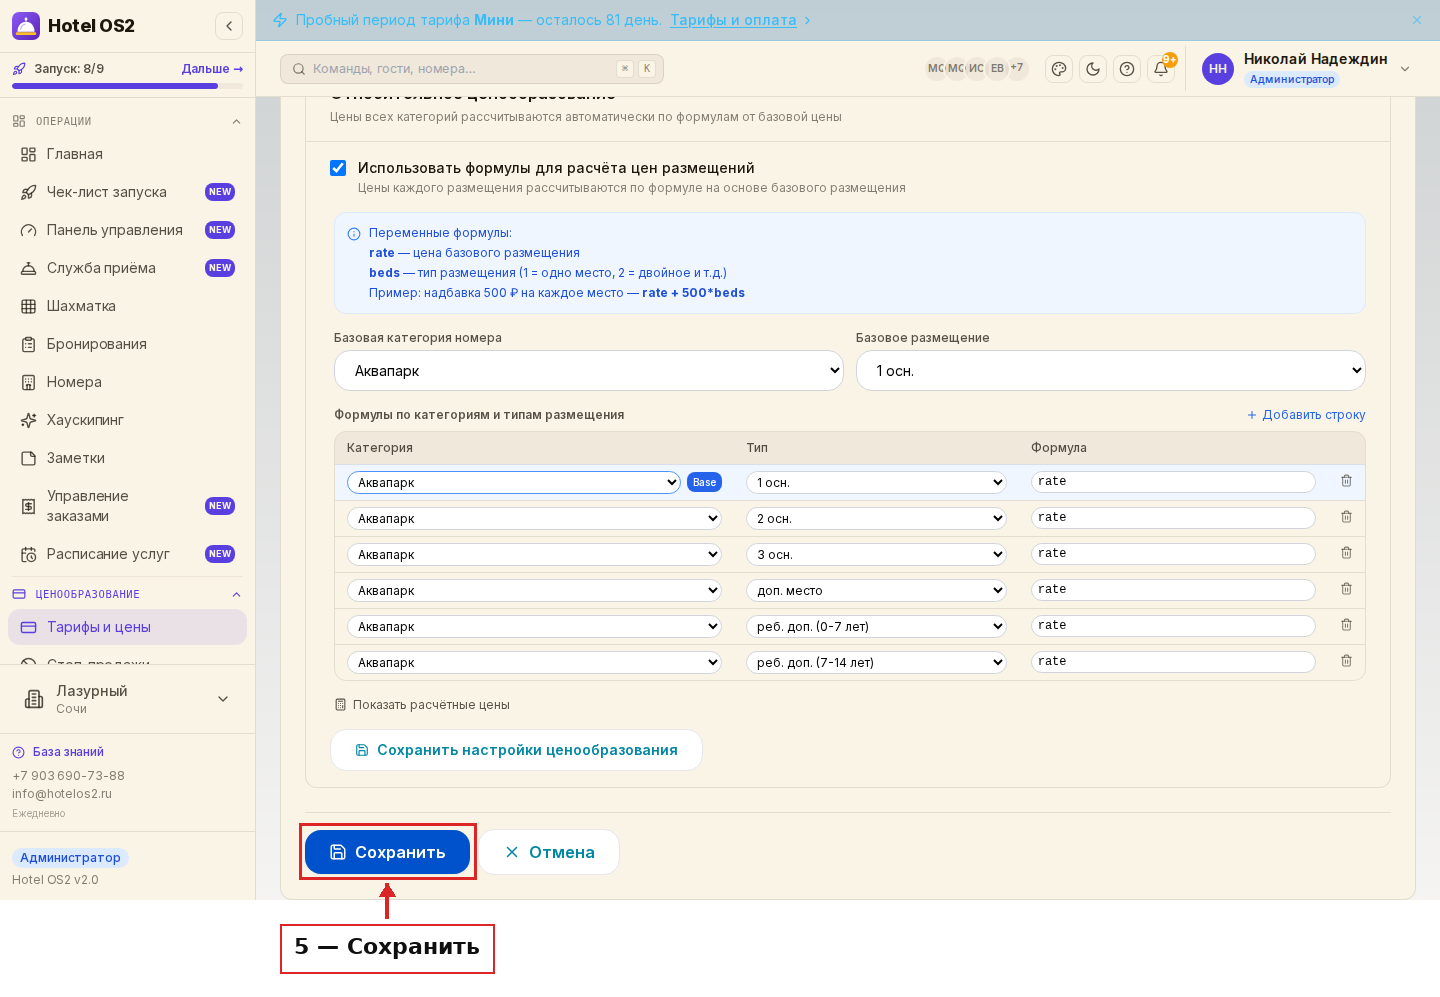
Task: Click Добавить строку link
Action: pyautogui.click(x=1305, y=415)
